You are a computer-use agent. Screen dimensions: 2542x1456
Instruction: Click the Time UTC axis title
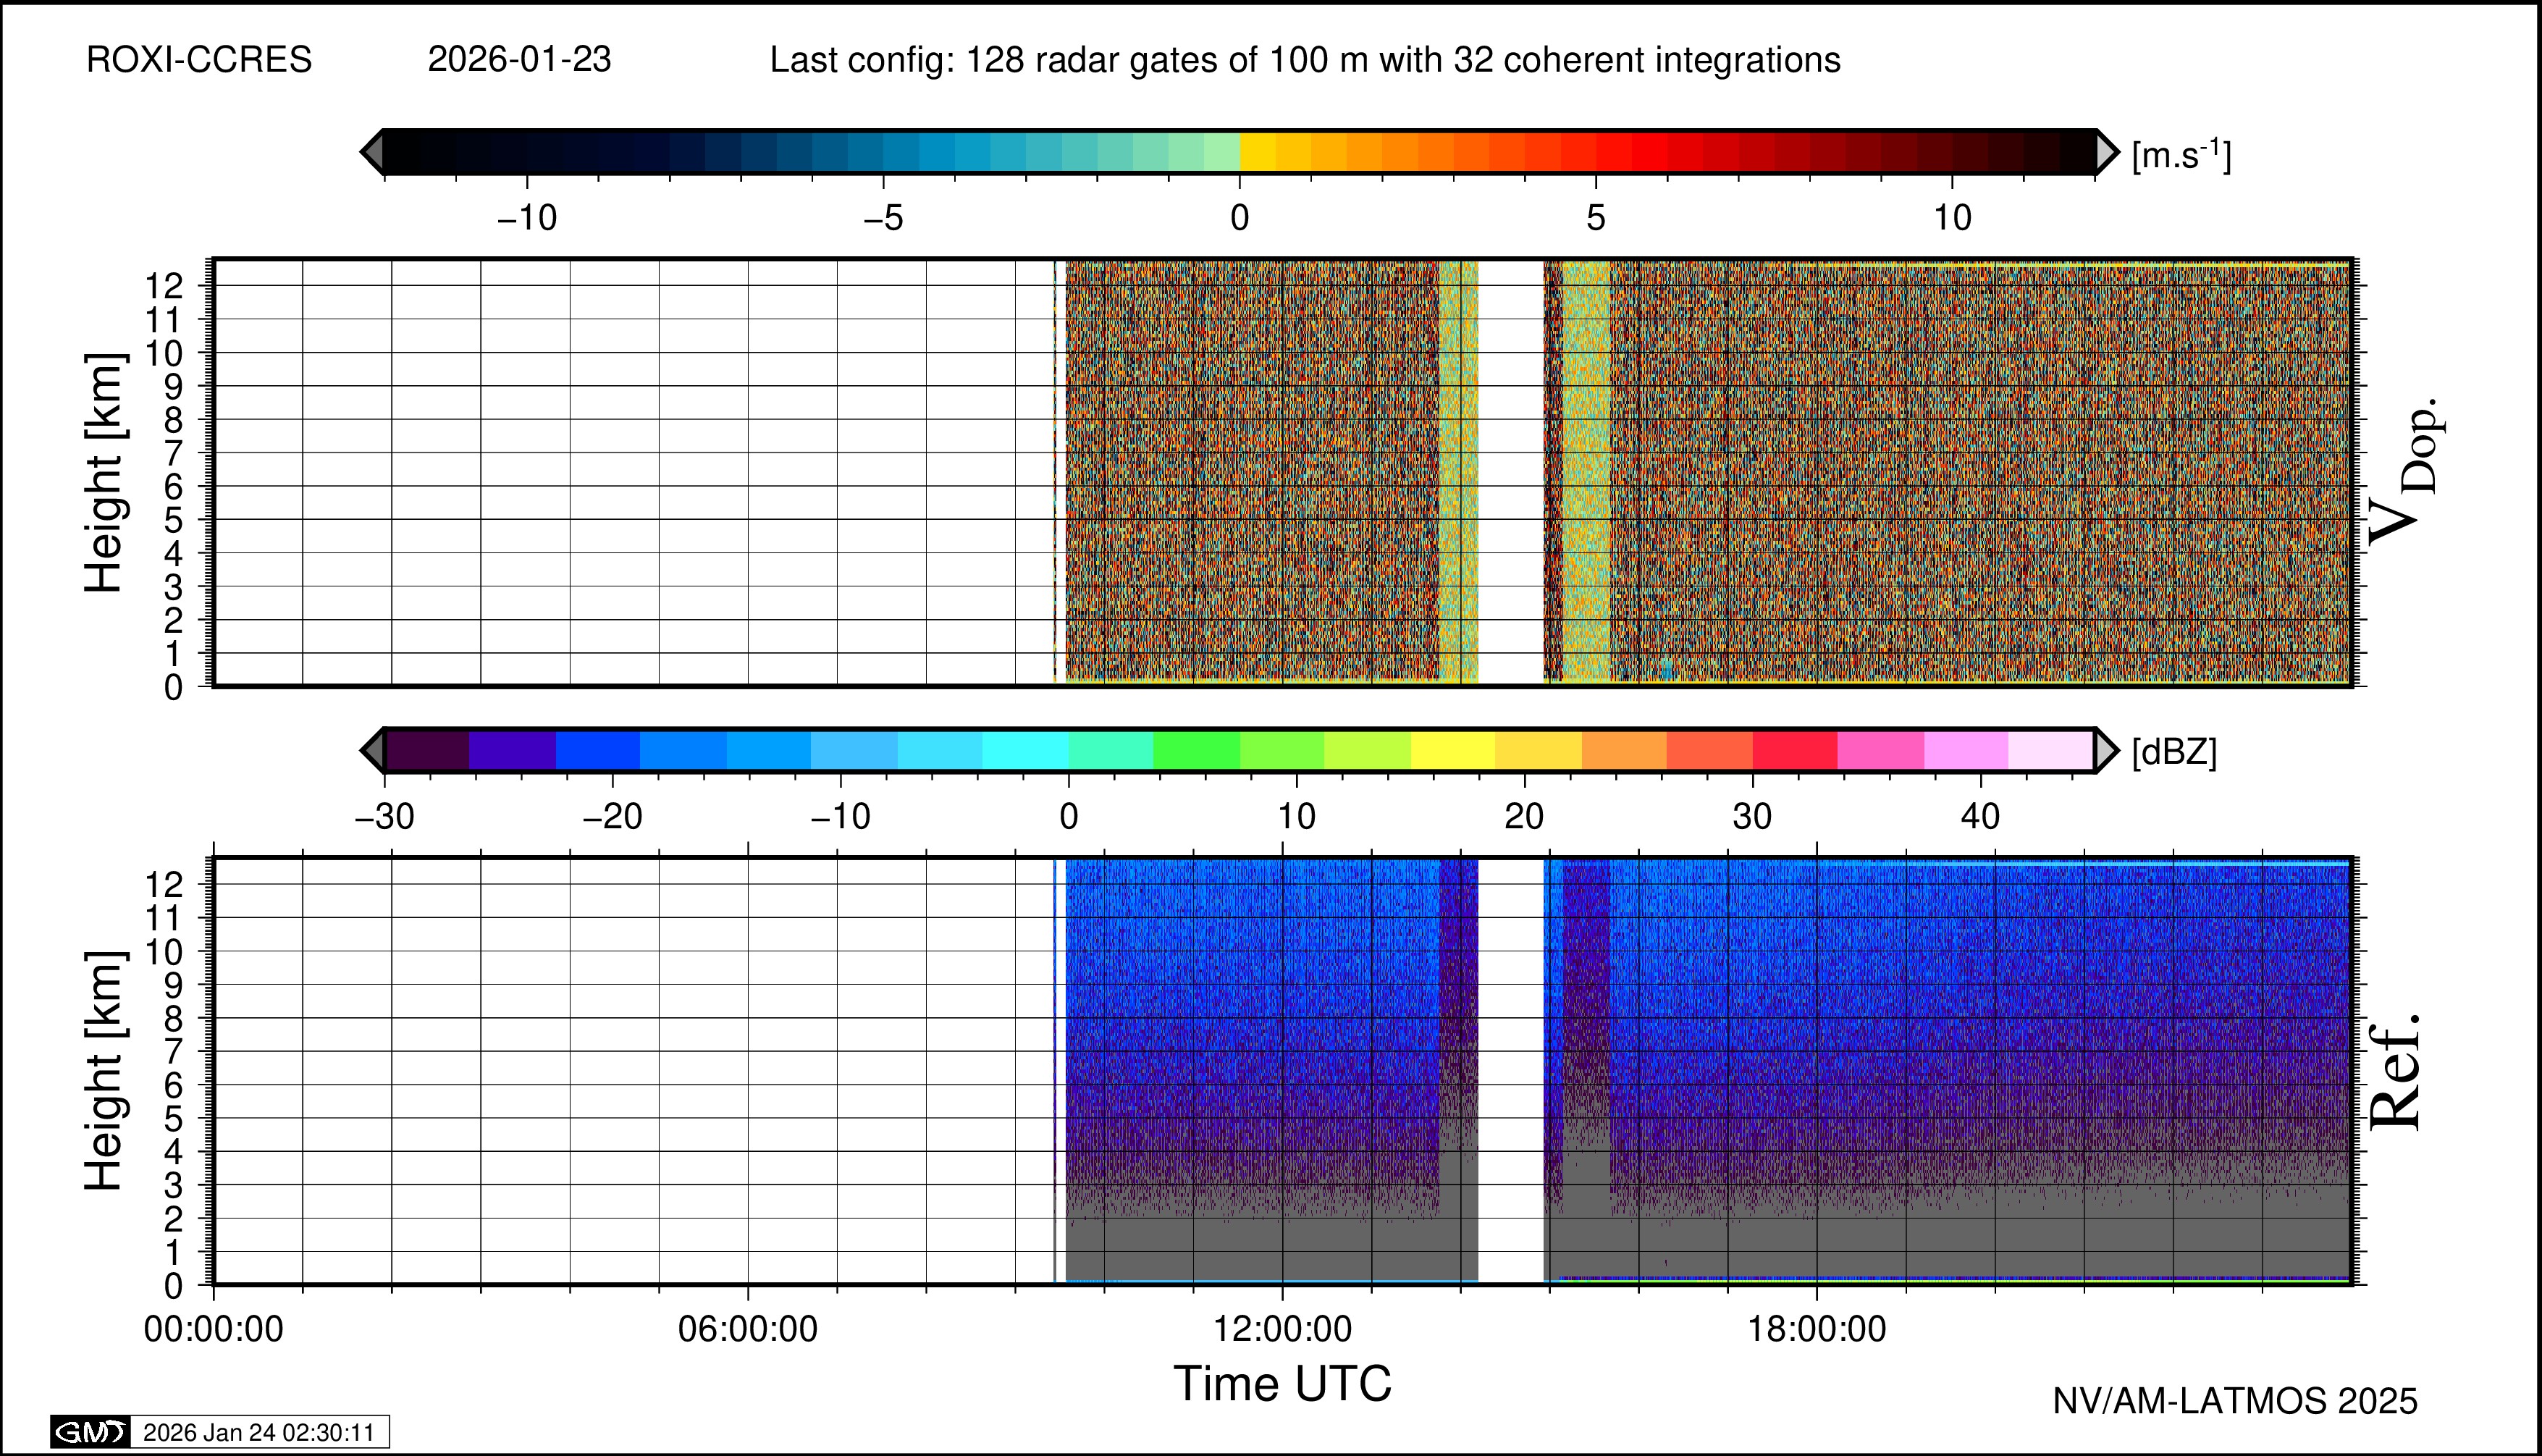coord(1282,1384)
